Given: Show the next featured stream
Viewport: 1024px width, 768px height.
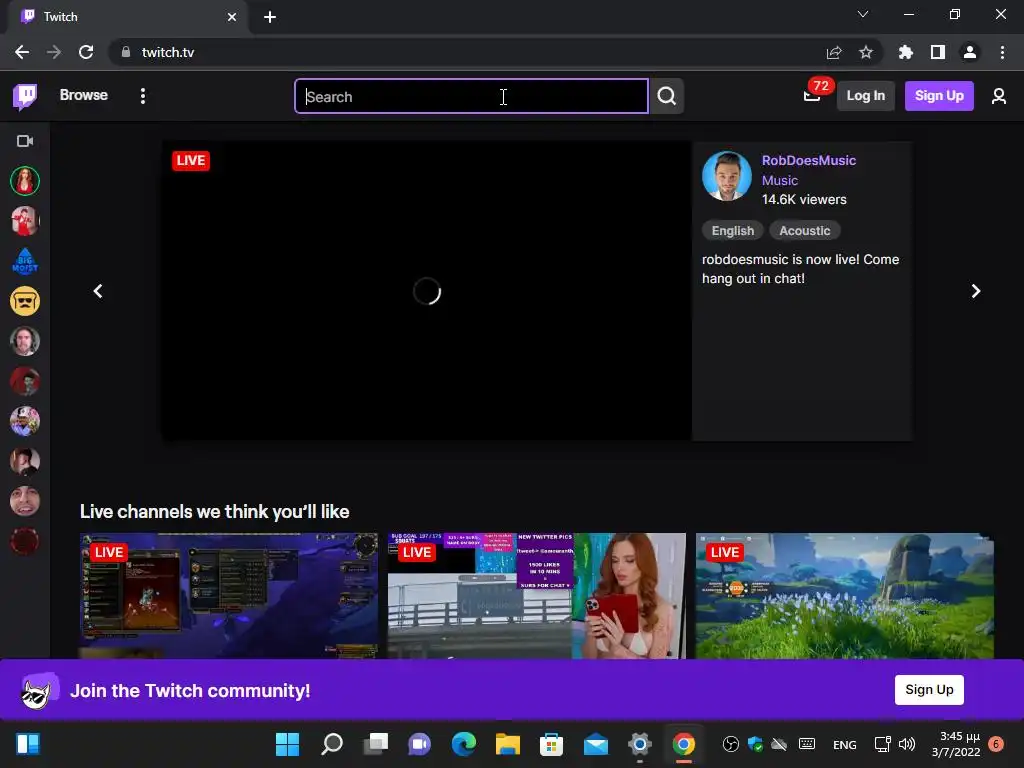Looking at the screenshot, I should click(975, 291).
